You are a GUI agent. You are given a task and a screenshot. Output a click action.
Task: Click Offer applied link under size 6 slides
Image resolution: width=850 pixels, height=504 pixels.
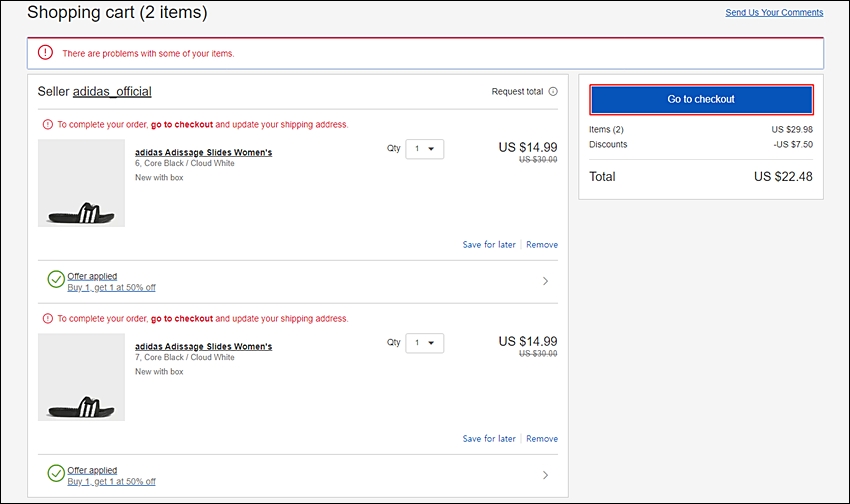[92, 276]
